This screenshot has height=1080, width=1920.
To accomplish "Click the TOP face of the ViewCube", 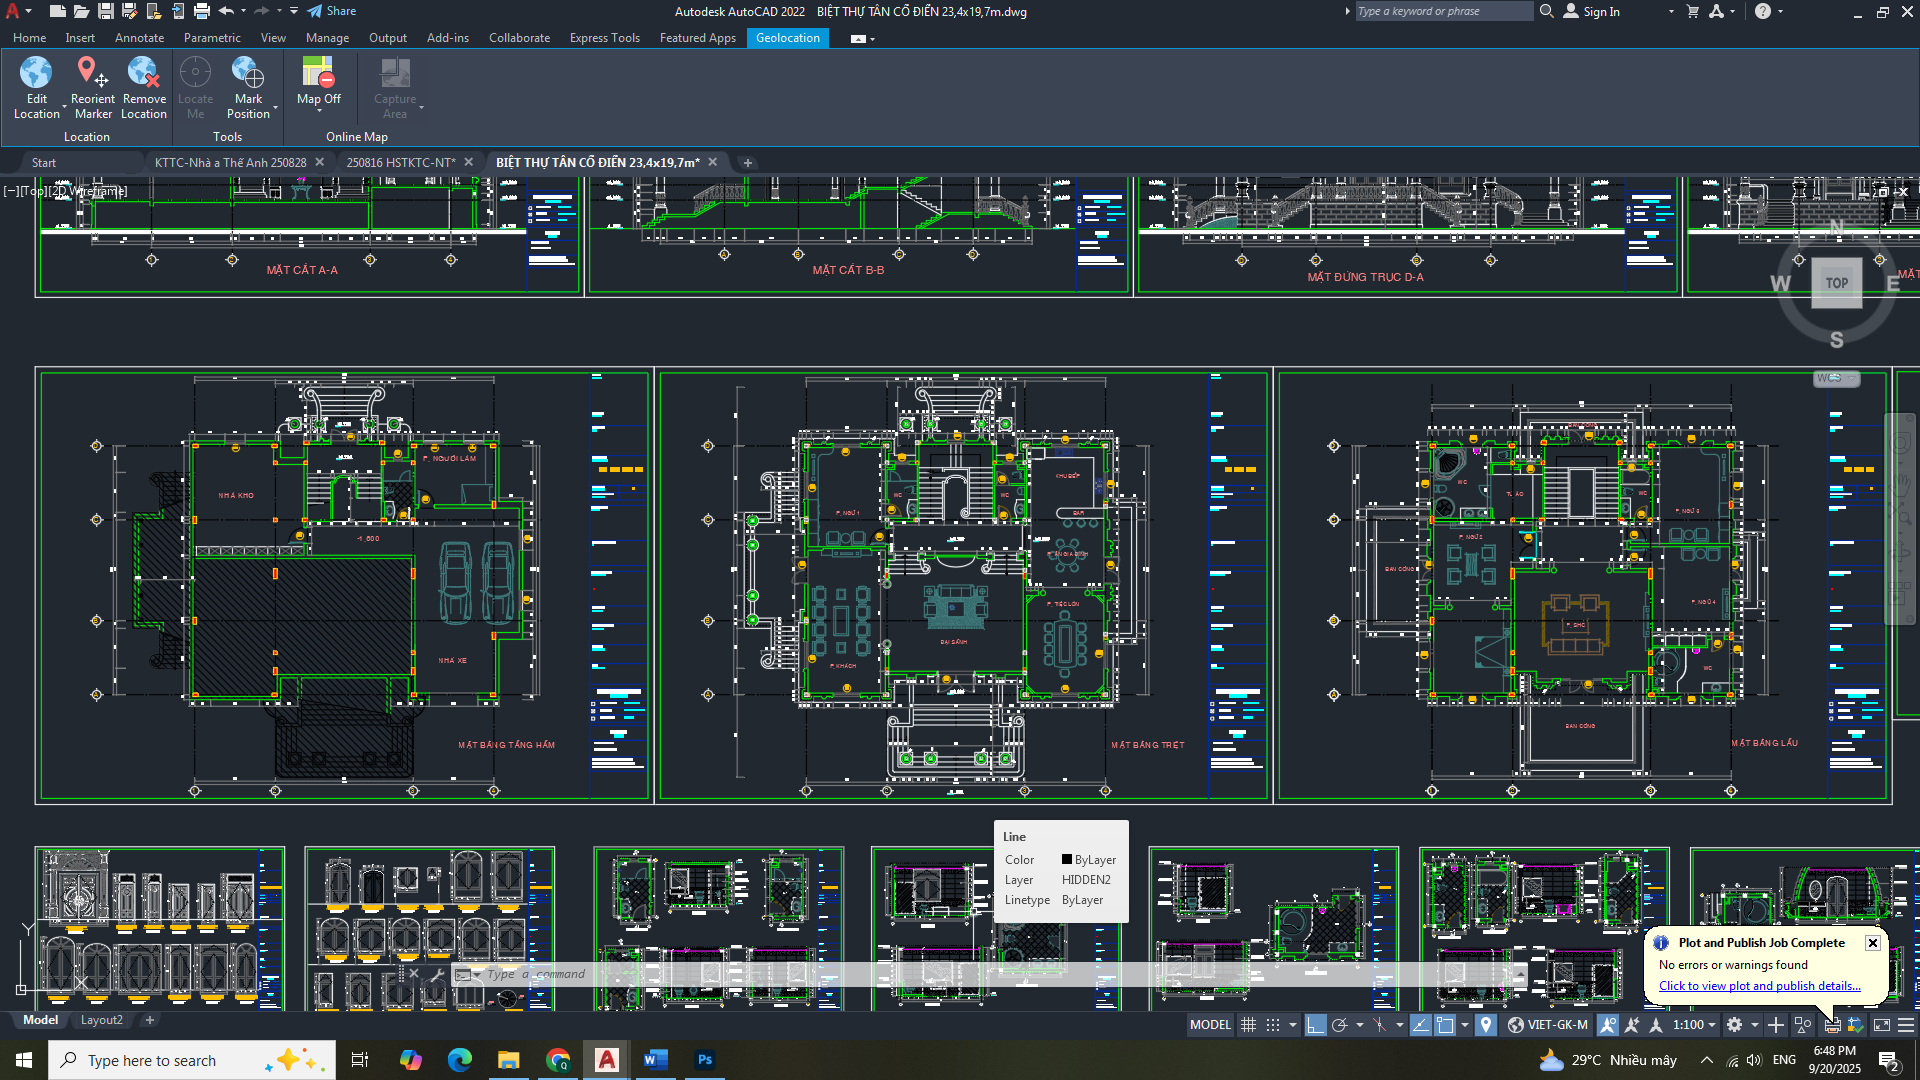I will (1836, 283).
